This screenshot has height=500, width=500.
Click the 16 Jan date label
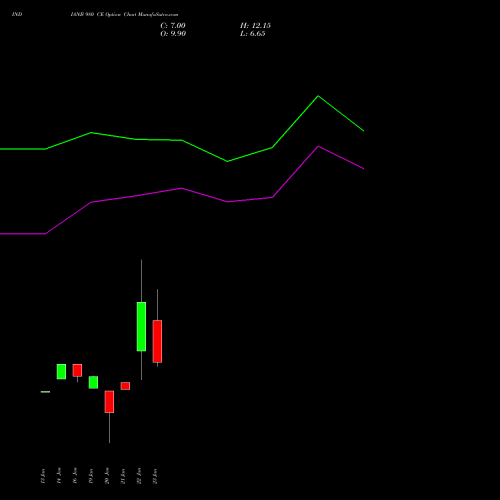tap(75, 476)
